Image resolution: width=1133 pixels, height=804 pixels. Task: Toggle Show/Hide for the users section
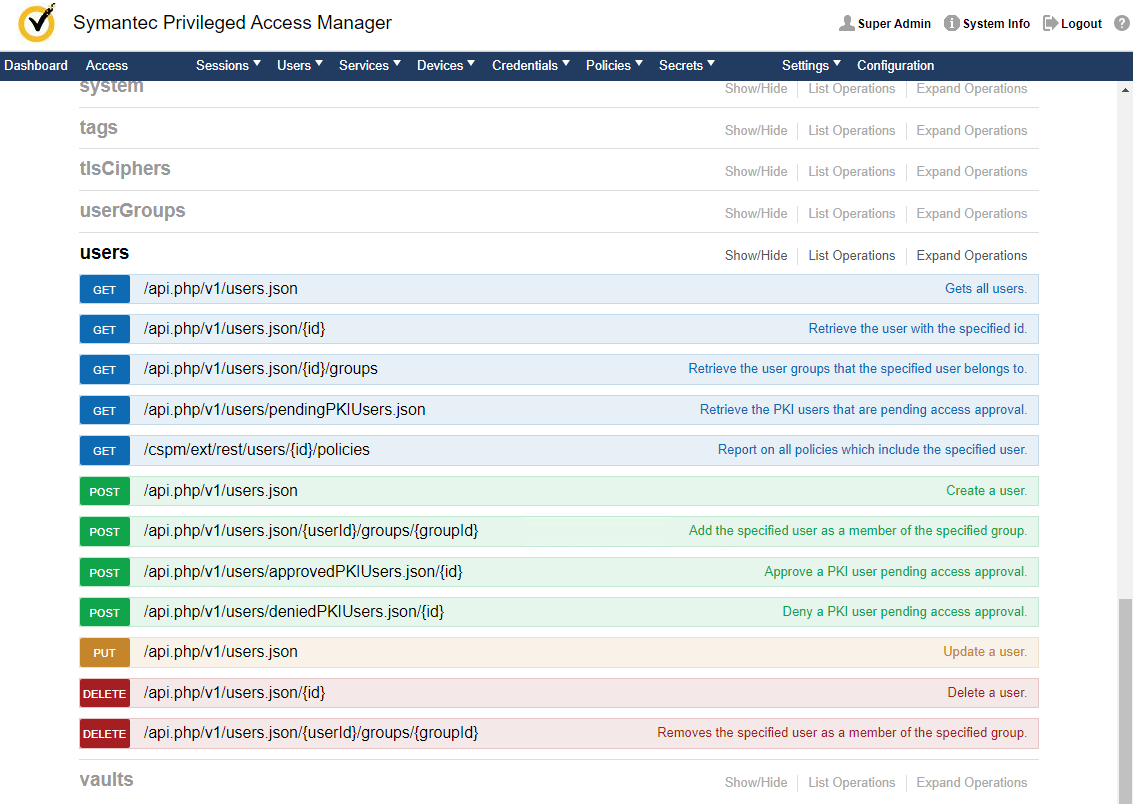tap(756, 255)
